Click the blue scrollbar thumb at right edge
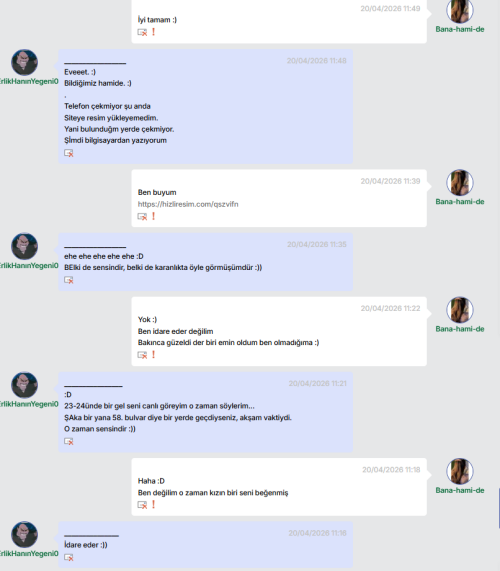Viewport: 500px width, 571px height. 499,508
